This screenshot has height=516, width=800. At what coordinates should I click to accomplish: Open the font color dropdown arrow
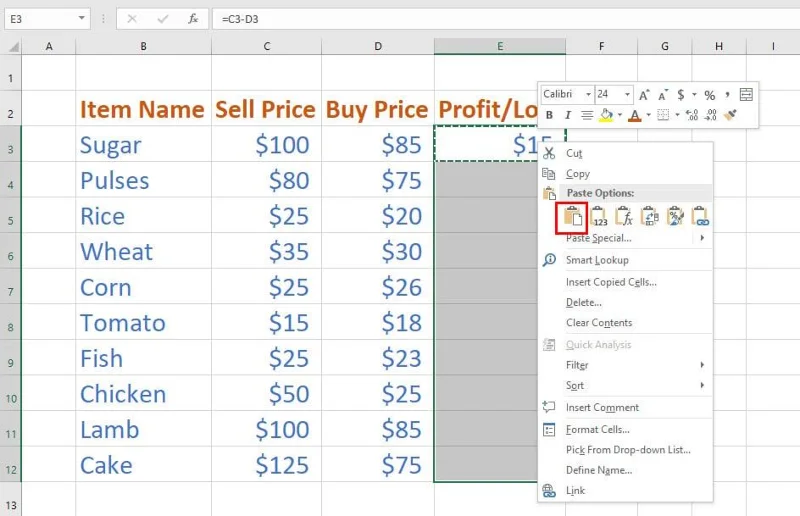648,115
